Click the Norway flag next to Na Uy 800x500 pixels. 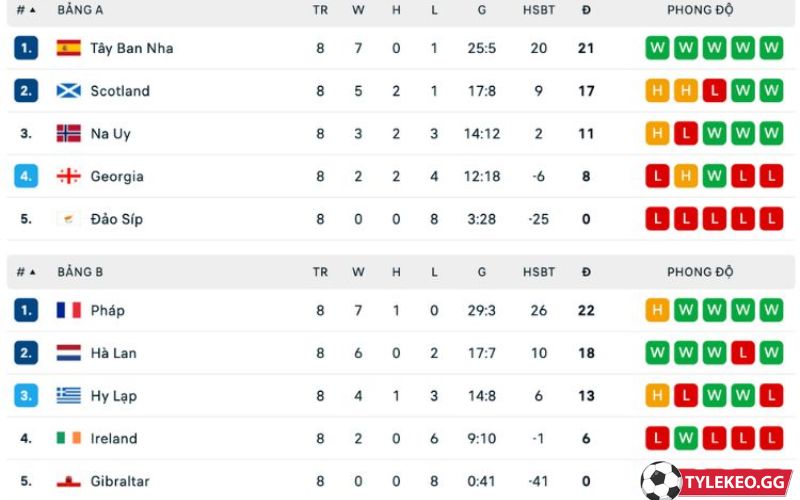68,133
